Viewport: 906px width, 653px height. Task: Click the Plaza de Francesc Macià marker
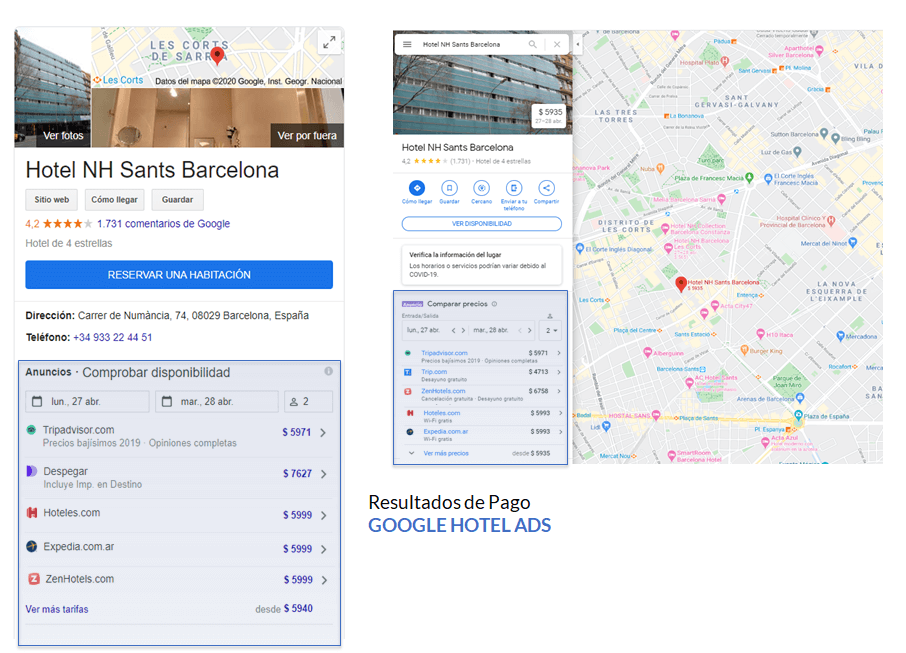(749, 177)
